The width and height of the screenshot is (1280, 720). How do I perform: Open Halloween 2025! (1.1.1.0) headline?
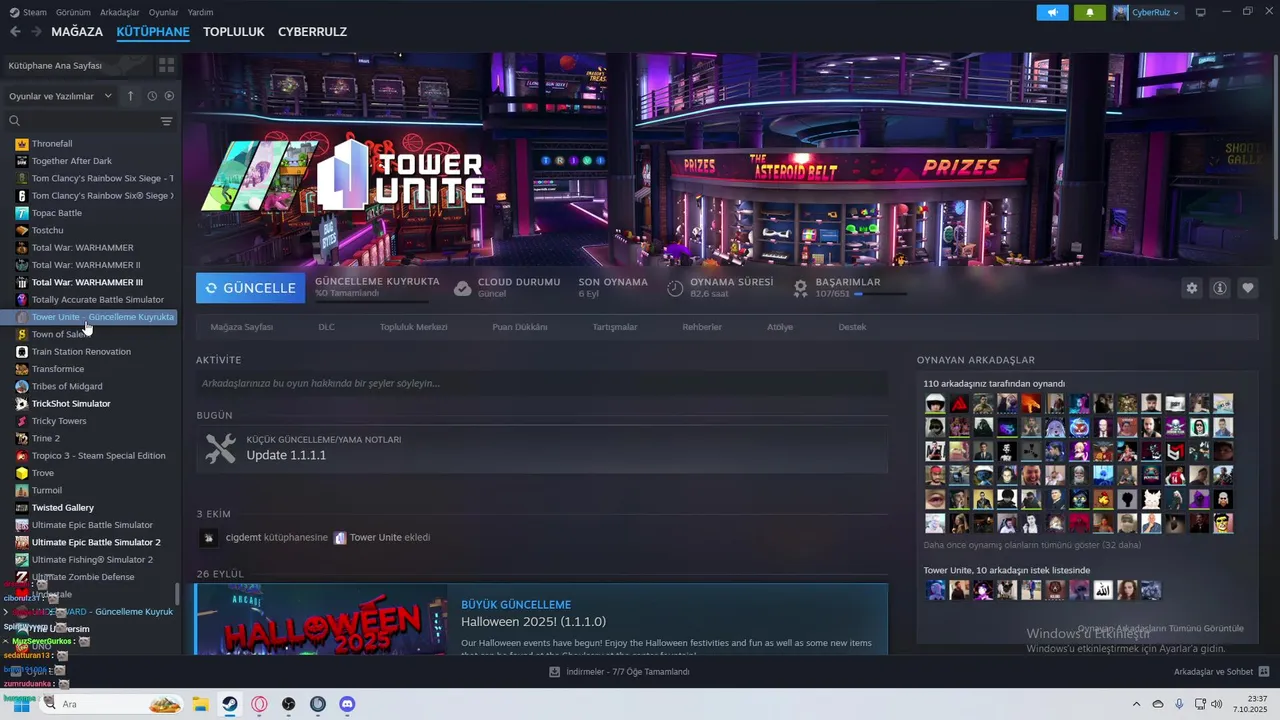pos(533,622)
